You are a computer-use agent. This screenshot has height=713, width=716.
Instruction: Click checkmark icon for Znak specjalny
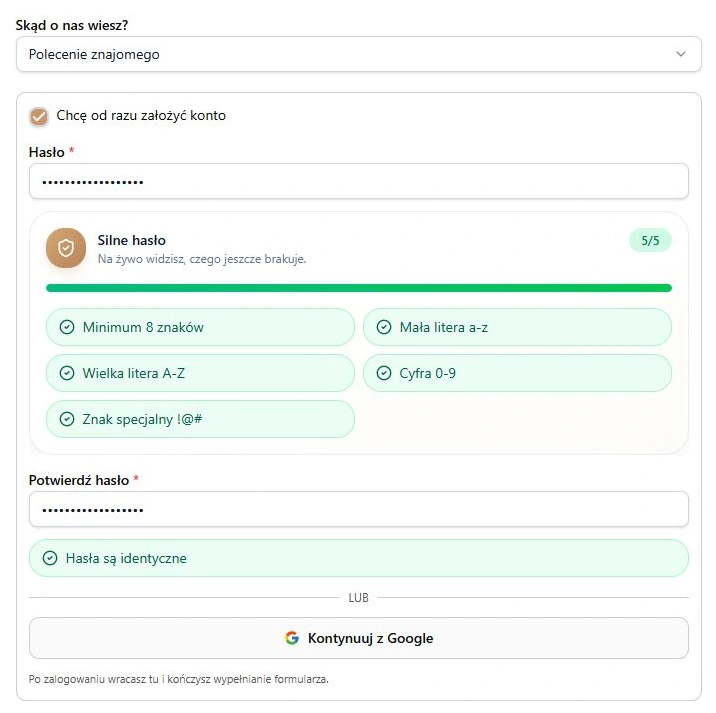click(x=67, y=419)
